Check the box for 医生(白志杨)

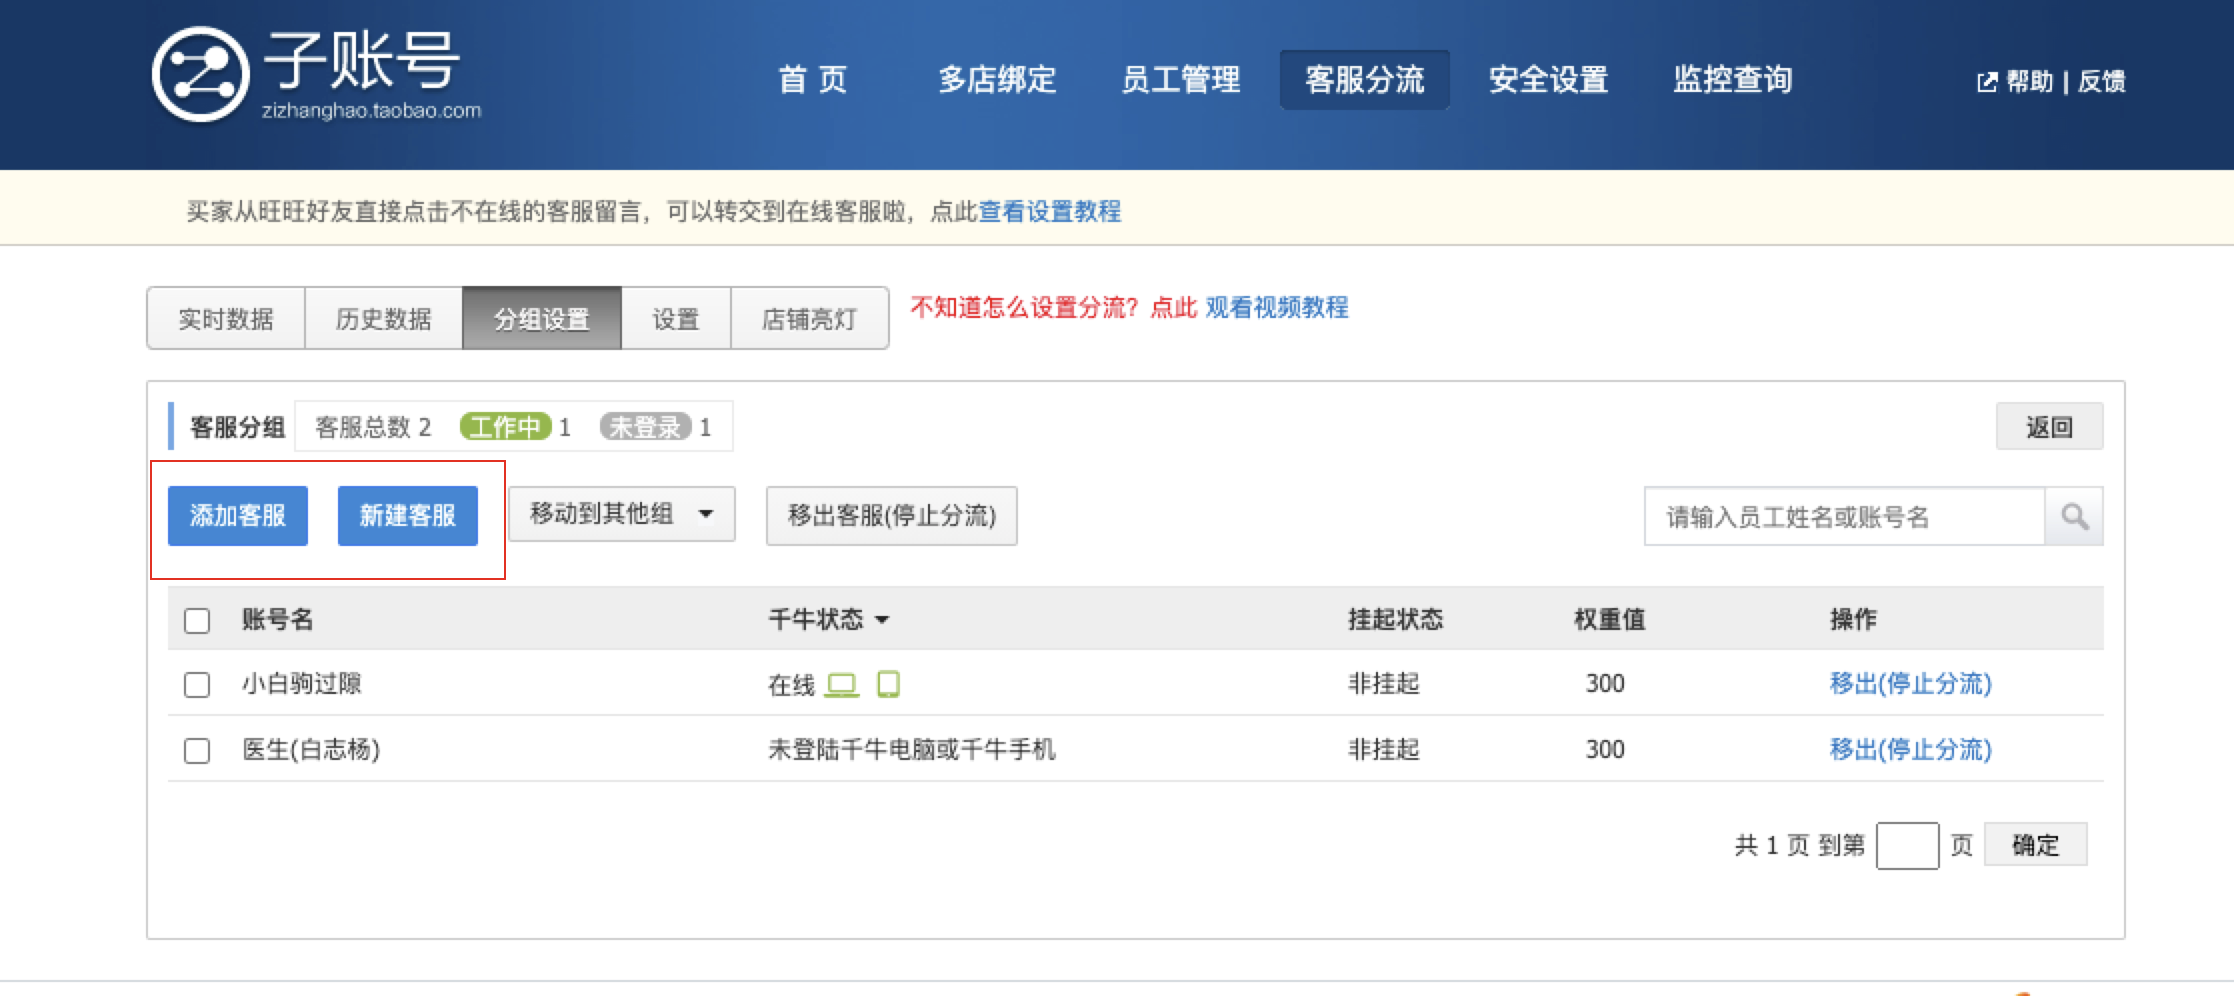pyautogui.click(x=197, y=751)
